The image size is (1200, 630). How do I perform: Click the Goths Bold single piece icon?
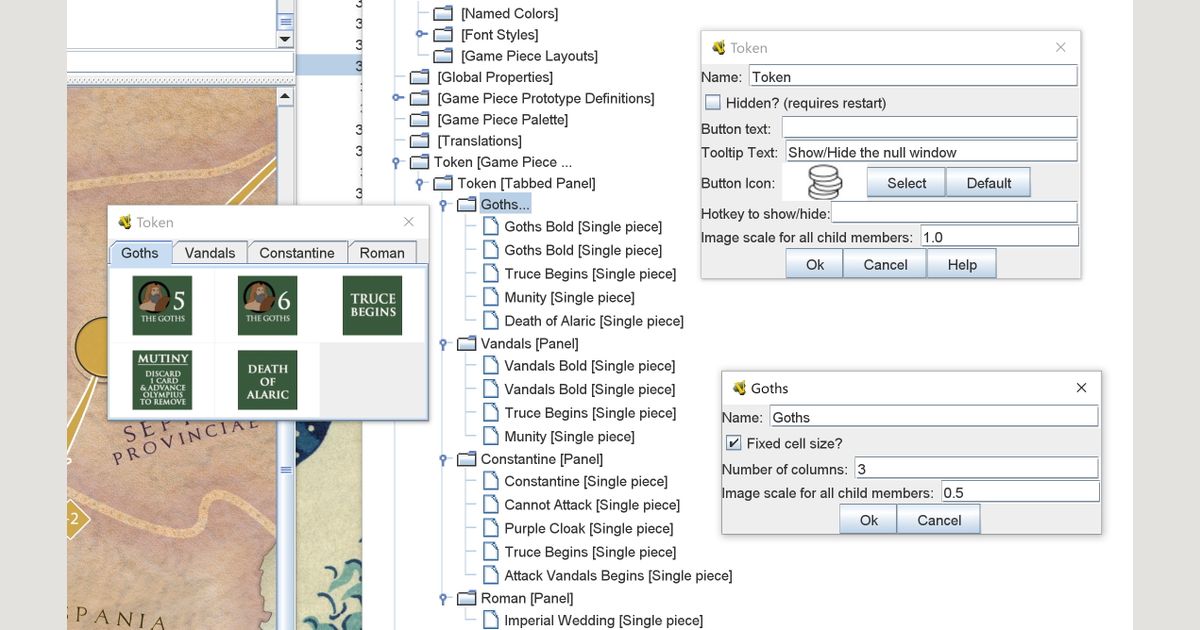coord(490,226)
